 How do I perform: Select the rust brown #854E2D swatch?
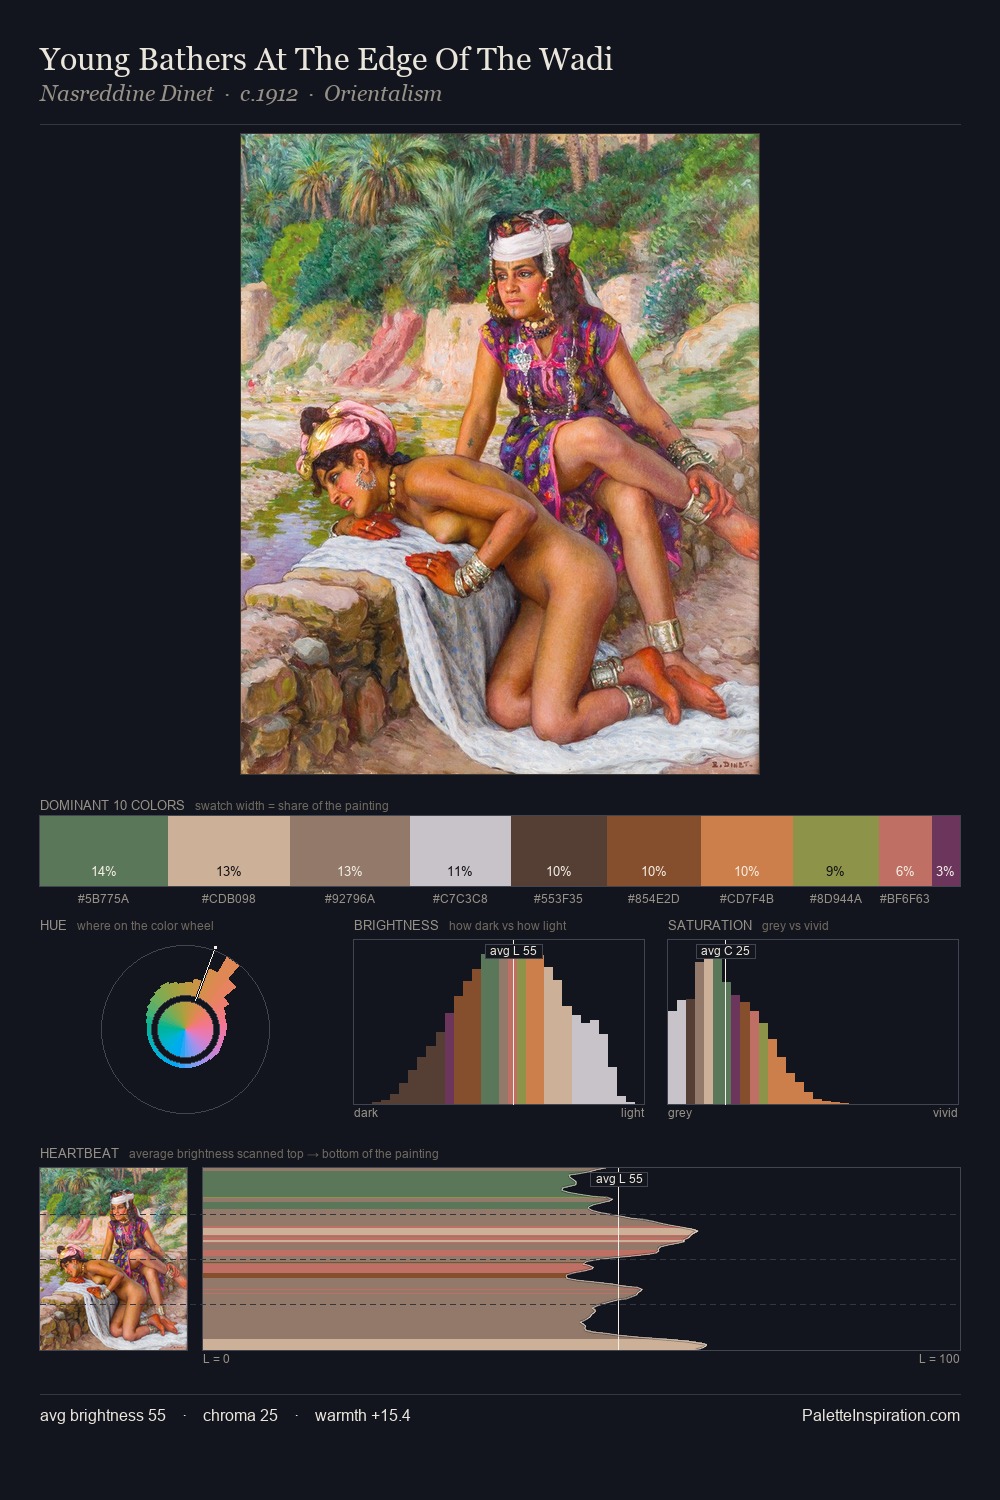point(654,851)
